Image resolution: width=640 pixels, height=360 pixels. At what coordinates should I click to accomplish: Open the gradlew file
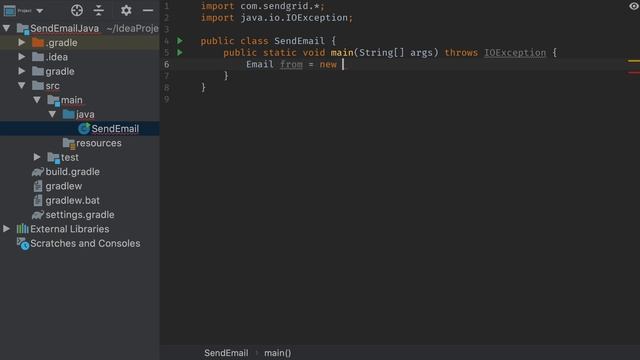click(x=64, y=186)
